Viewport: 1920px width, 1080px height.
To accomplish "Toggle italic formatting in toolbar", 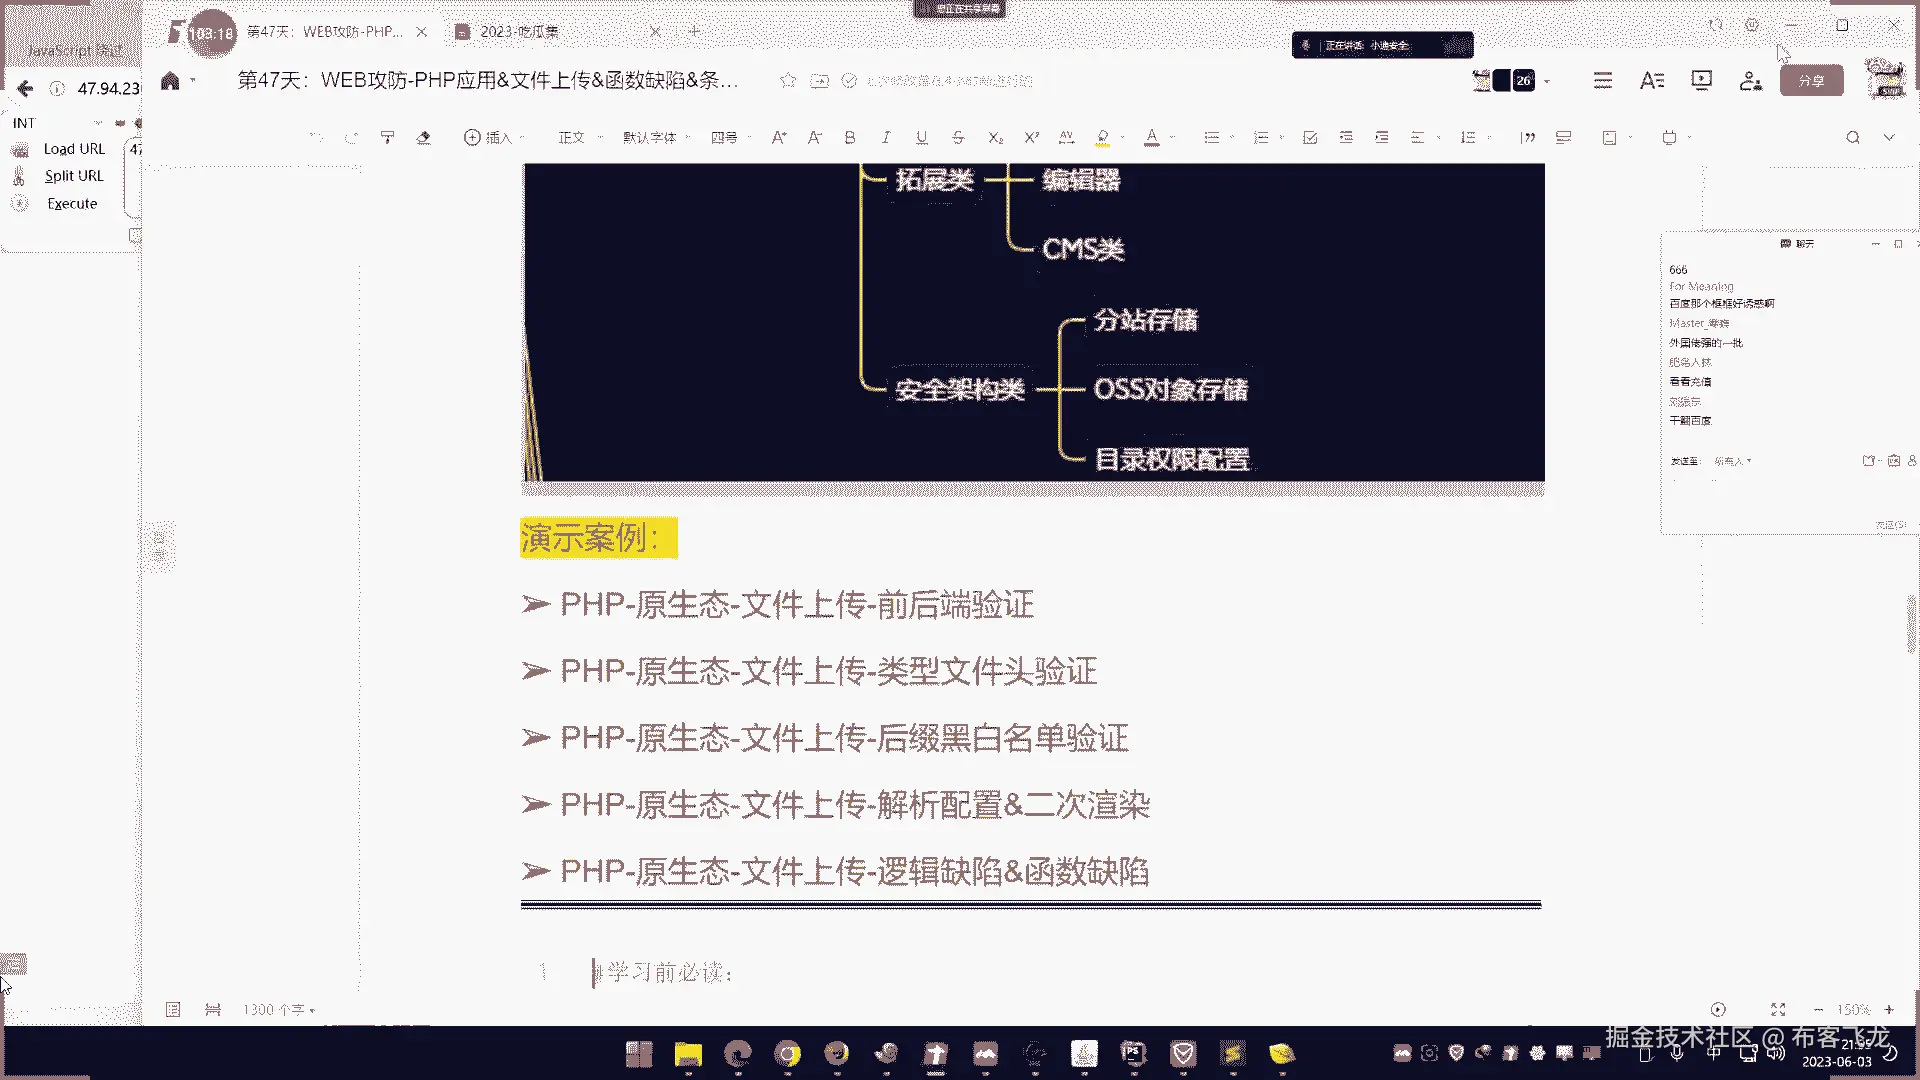I will [x=885, y=138].
